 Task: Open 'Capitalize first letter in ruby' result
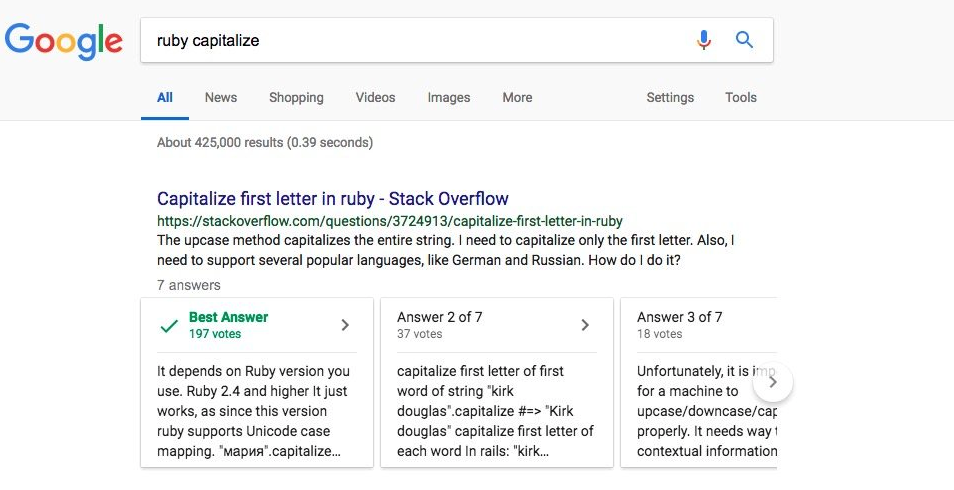333,198
